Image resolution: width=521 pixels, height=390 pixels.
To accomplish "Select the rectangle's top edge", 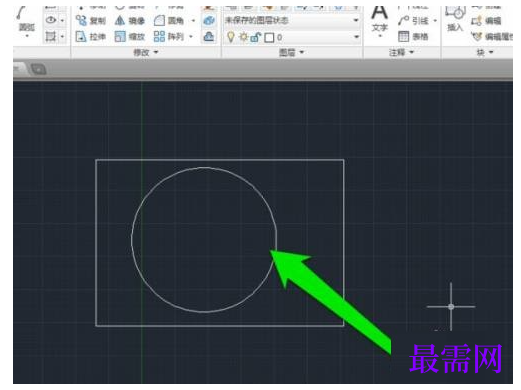I will tap(220, 160).
